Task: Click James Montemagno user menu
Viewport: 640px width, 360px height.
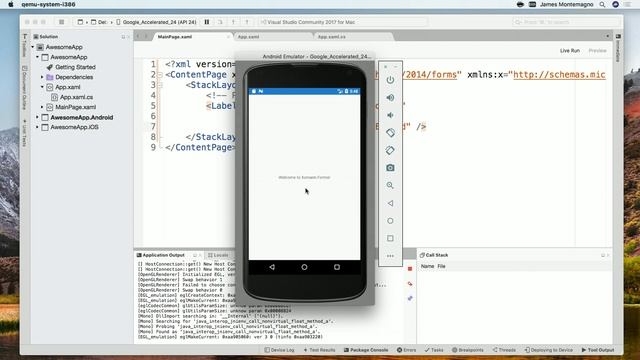Action: (567, 4)
